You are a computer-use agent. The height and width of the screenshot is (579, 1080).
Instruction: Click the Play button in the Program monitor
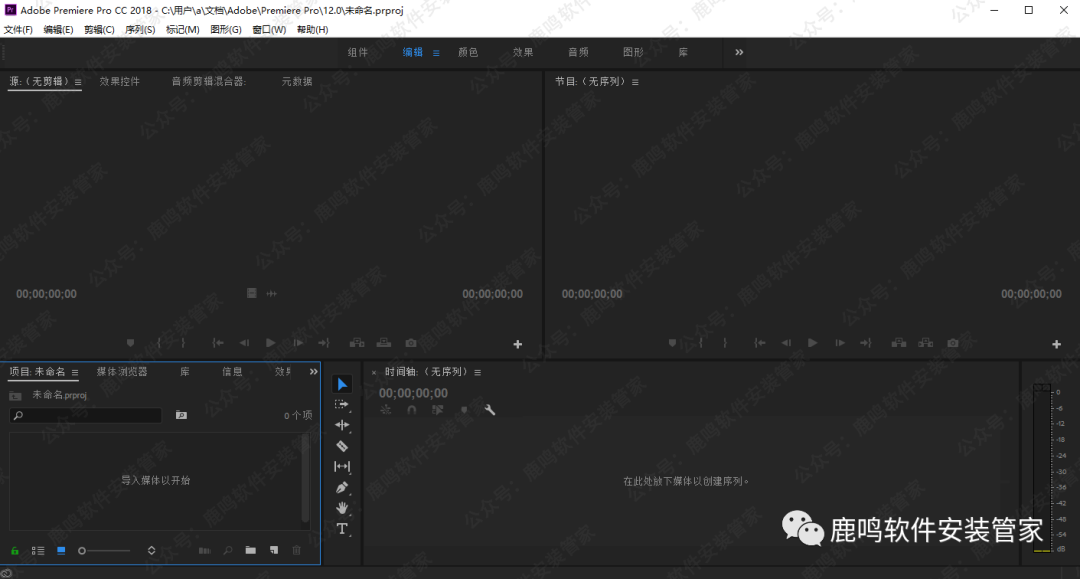tap(811, 342)
